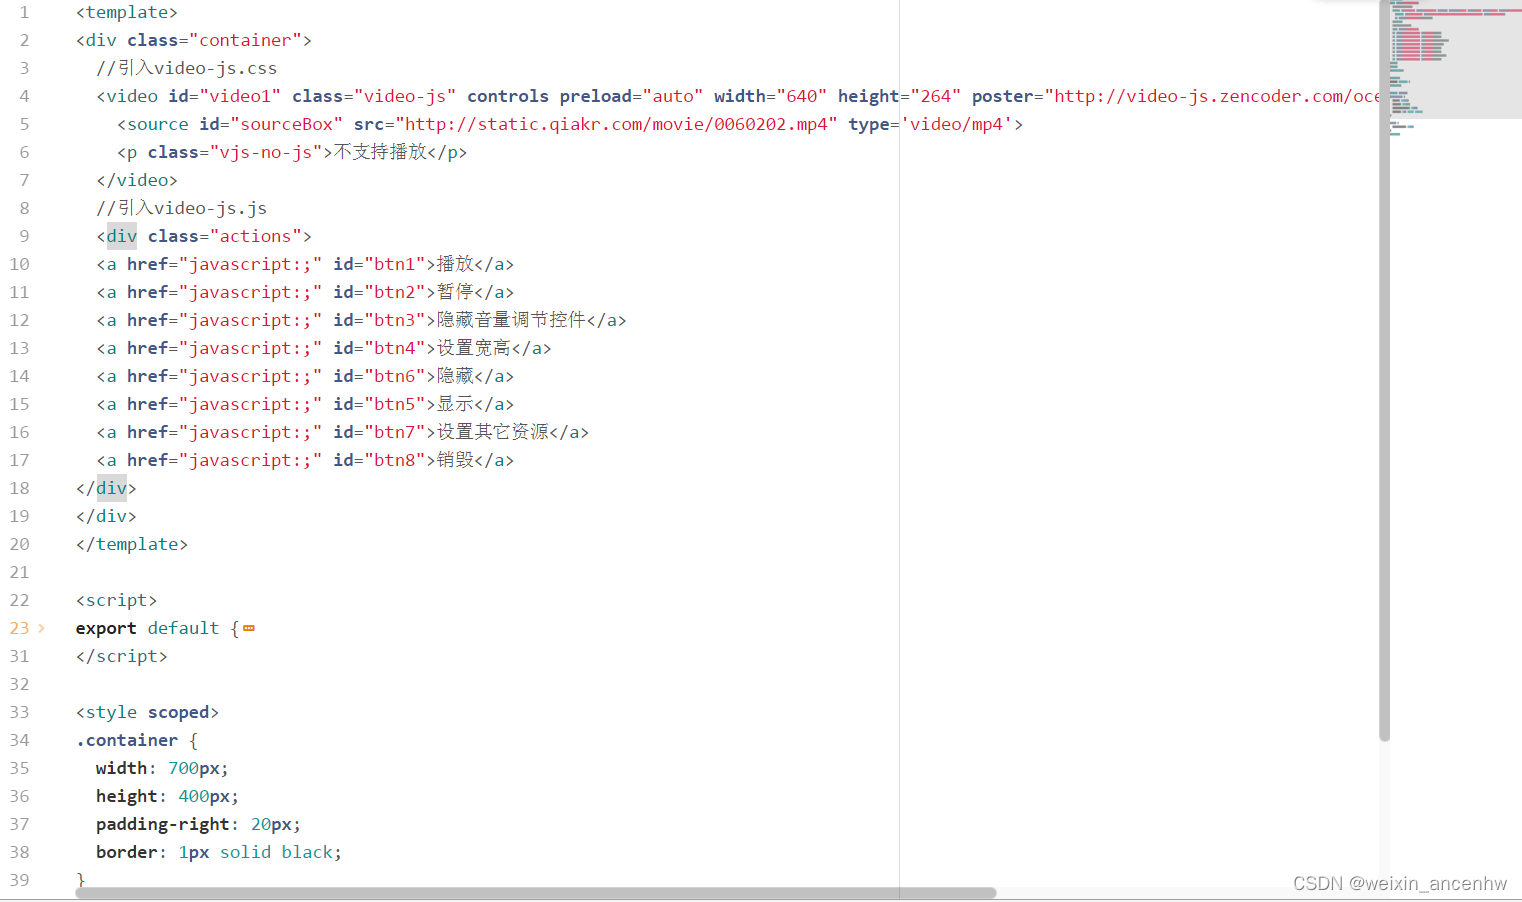This screenshot has width=1522, height=902.
Task: Click the text '设置其它资源' on line 16
Action: pos(493,432)
